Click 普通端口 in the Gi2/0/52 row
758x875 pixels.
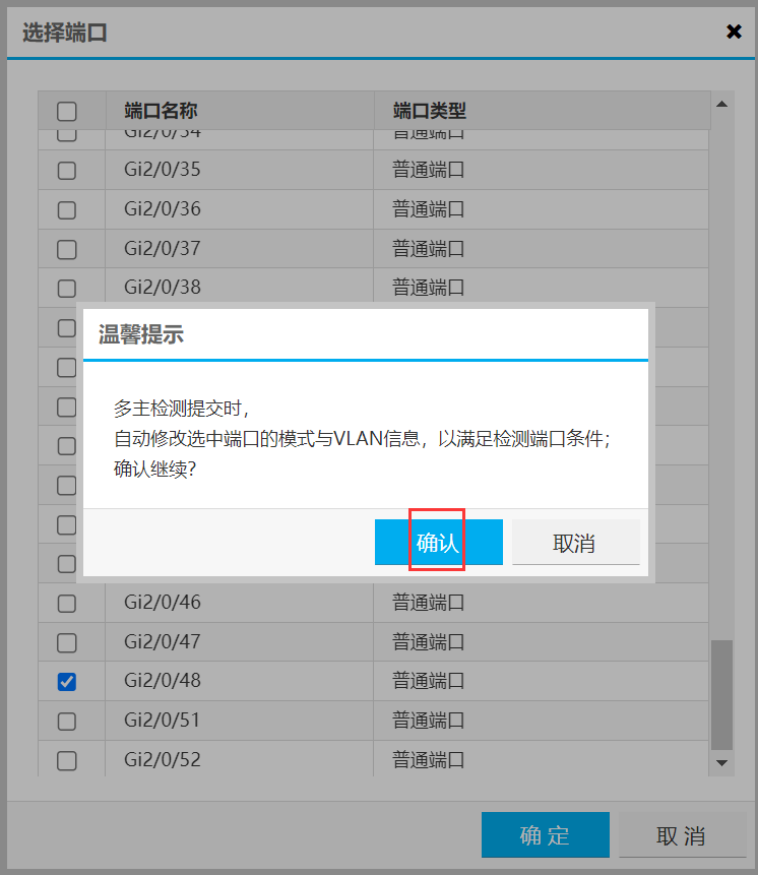coord(428,760)
